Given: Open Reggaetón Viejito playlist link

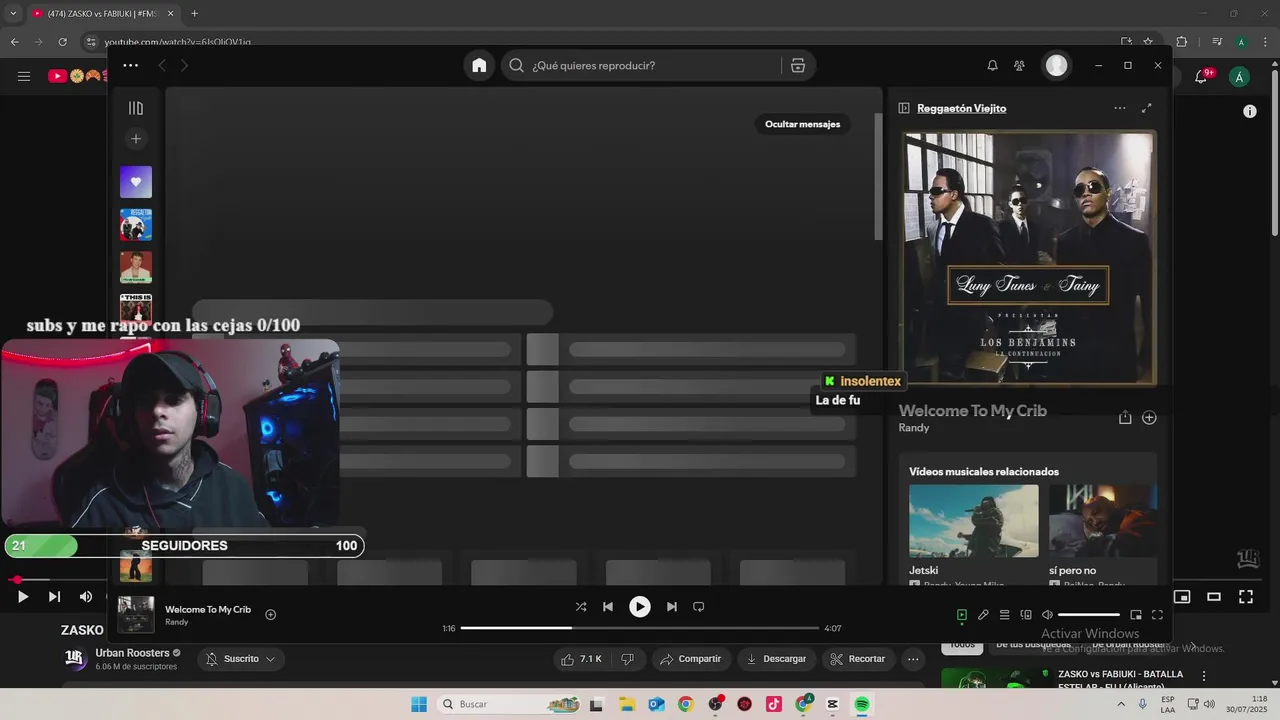Looking at the screenshot, I should tap(962, 108).
